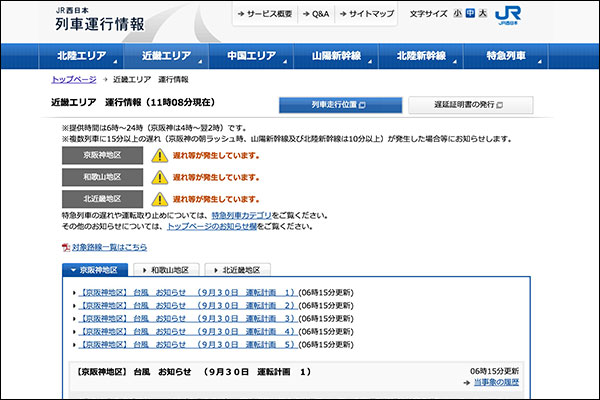The width and height of the screenshot is (600, 400).
Task: Go to トップページ breadcrumb link
Action: pyautogui.click(x=74, y=78)
